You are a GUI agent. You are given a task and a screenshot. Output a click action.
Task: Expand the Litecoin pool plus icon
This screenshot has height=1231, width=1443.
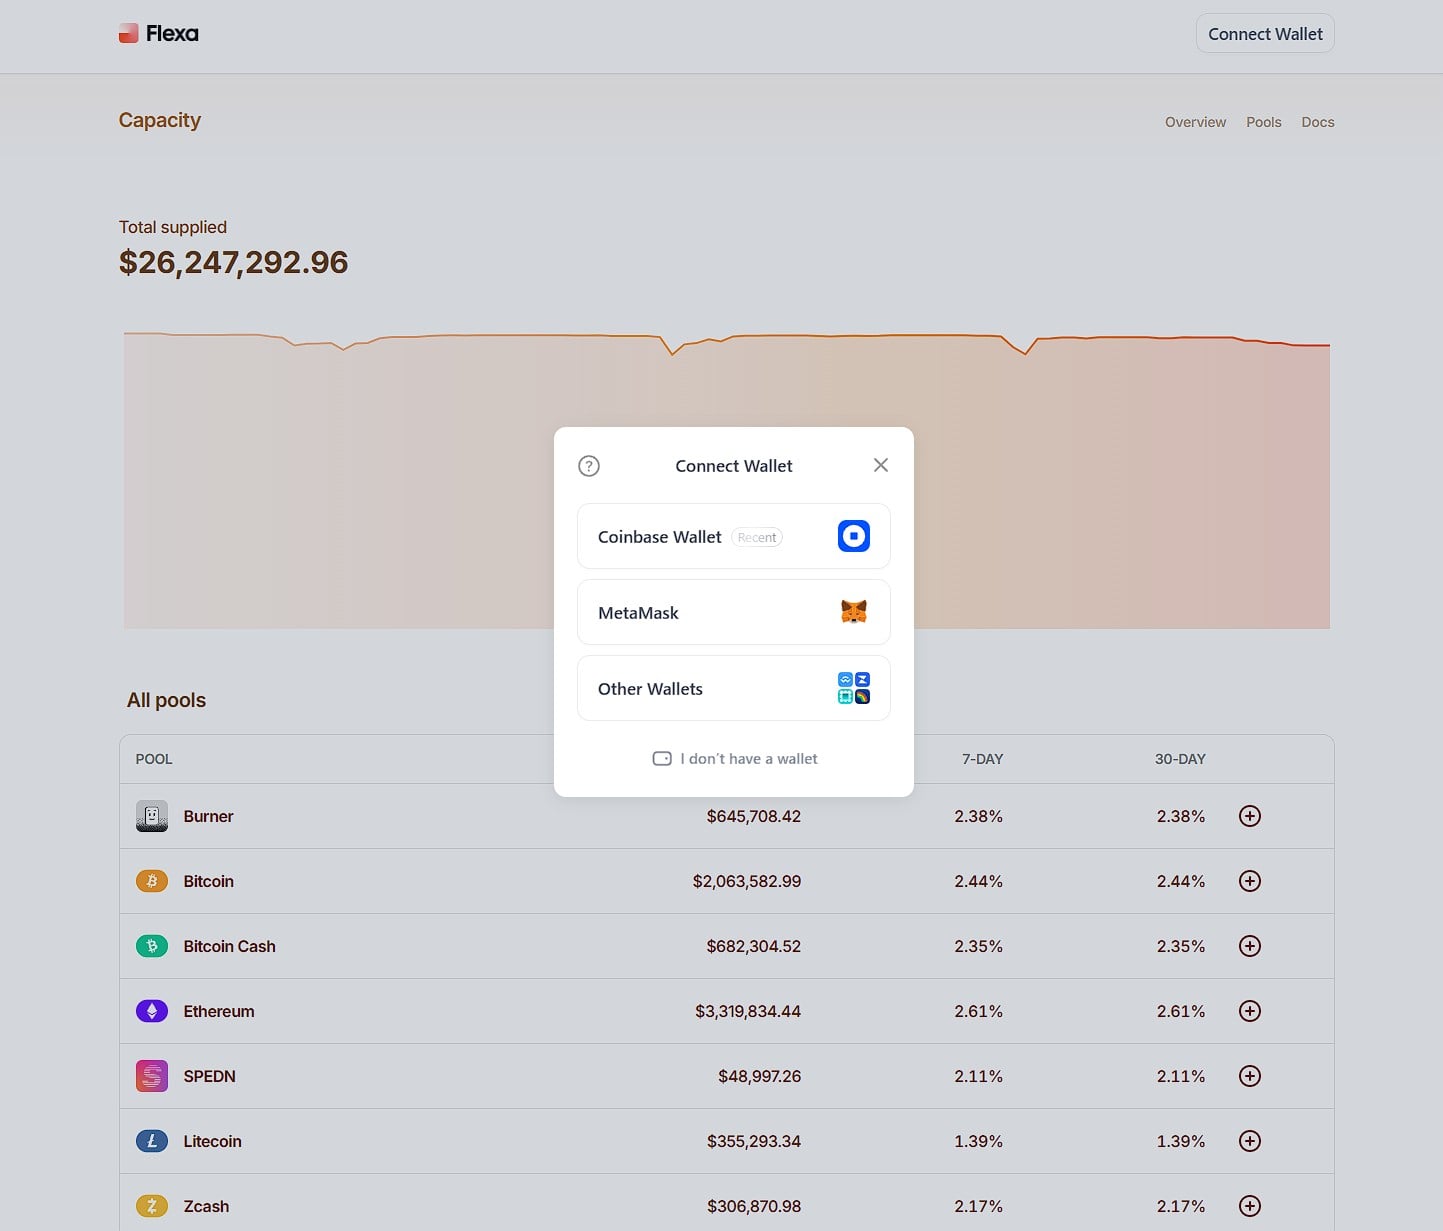coord(1249,1141)
